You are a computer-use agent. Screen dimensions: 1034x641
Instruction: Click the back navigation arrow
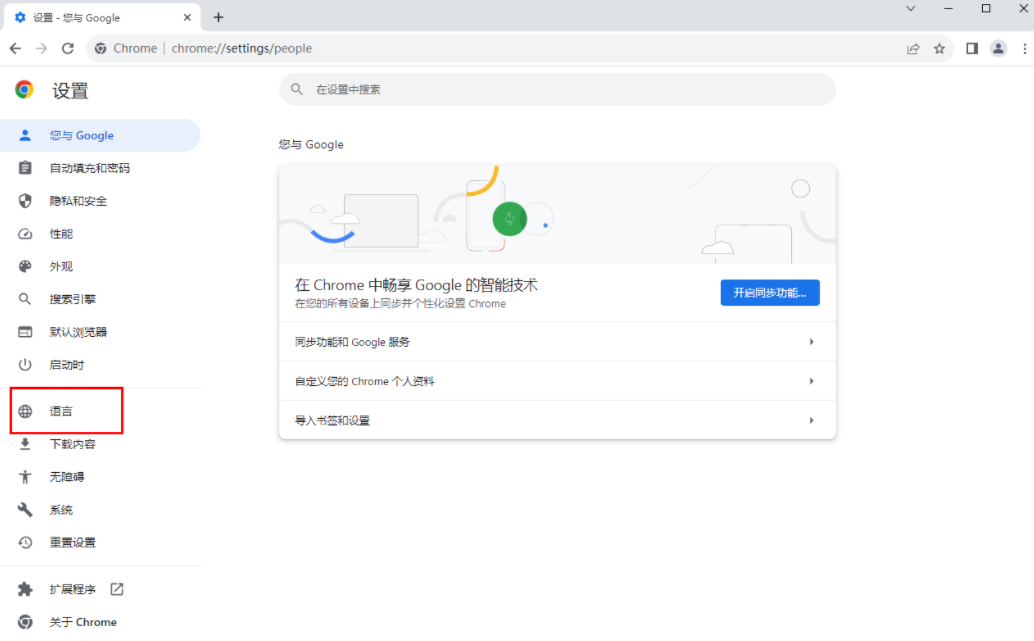(15, 48)
